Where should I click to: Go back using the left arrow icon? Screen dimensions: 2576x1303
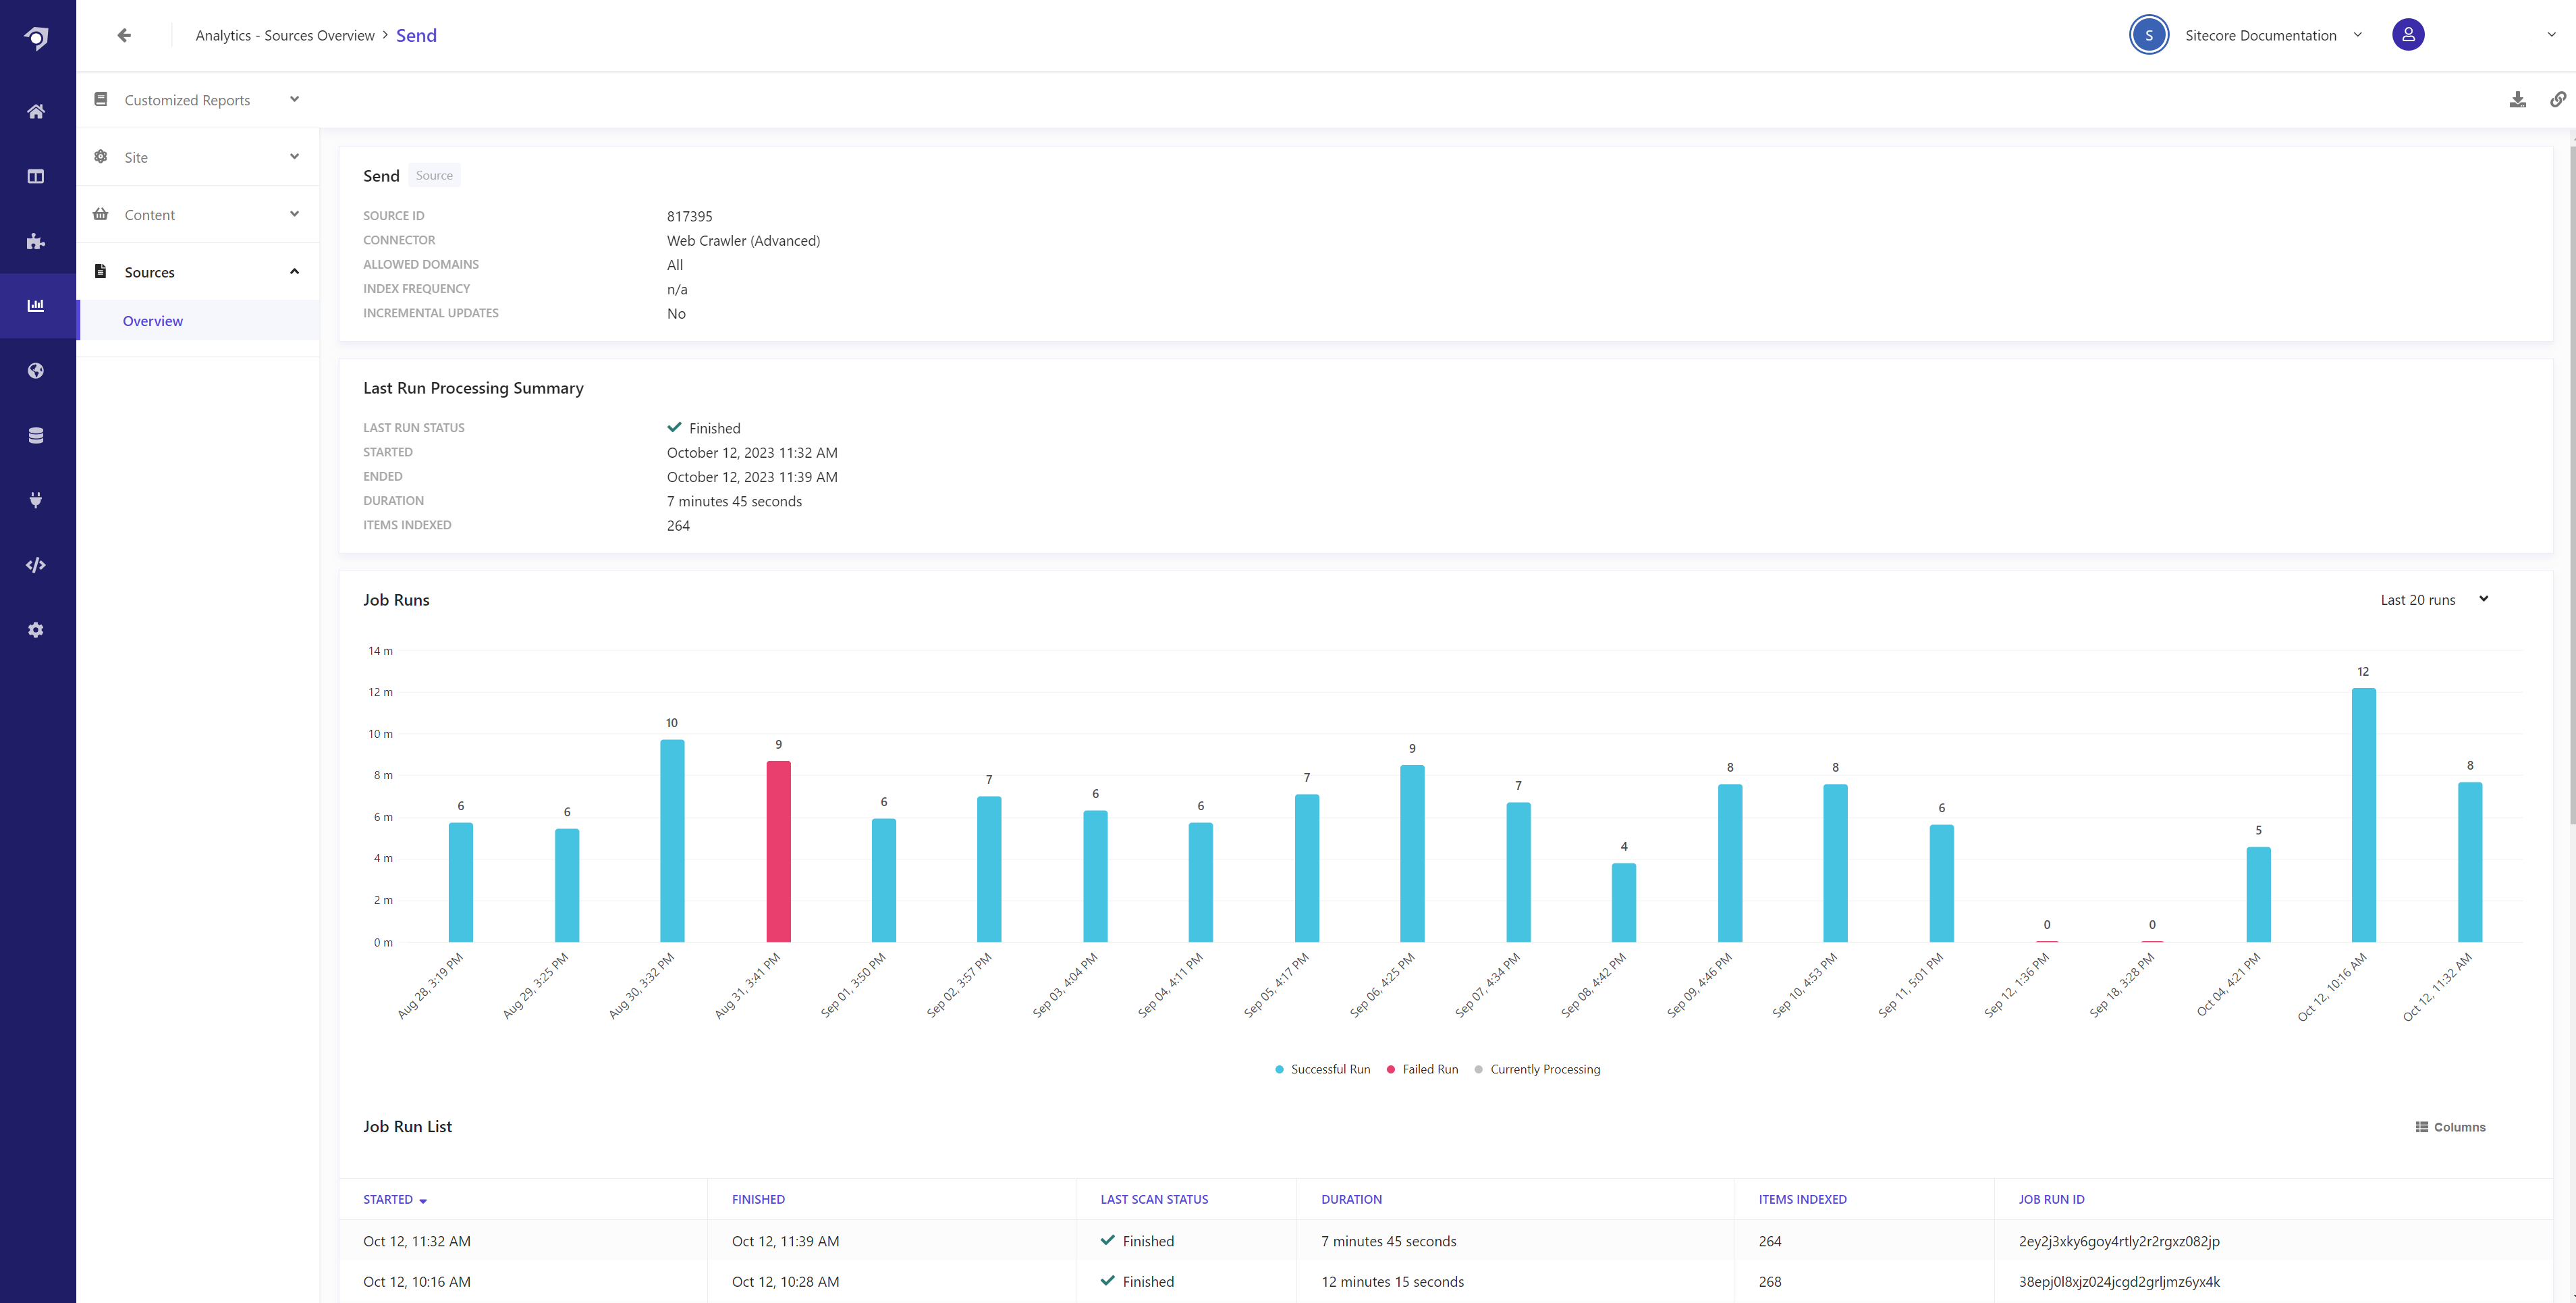[124, 35]
